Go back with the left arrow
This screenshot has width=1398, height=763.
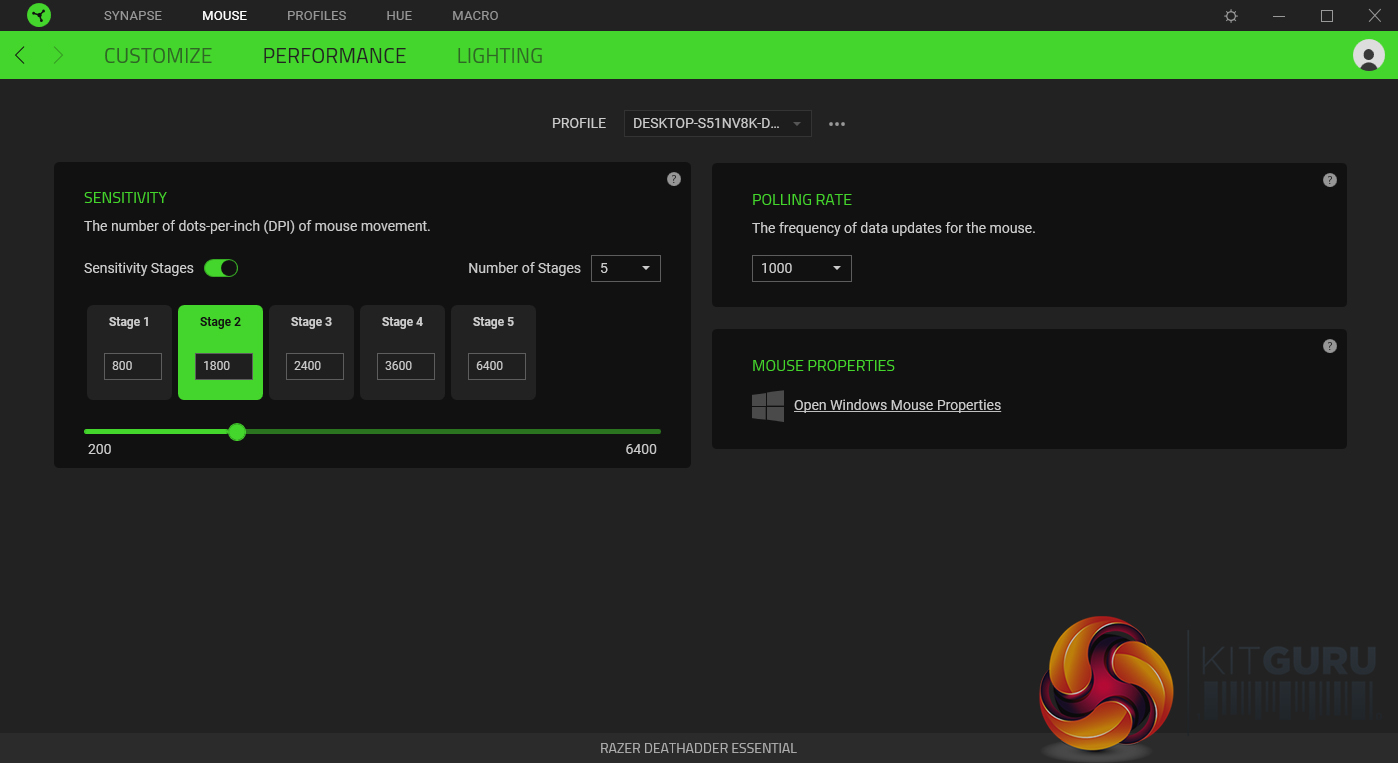(x=20, y=56)
